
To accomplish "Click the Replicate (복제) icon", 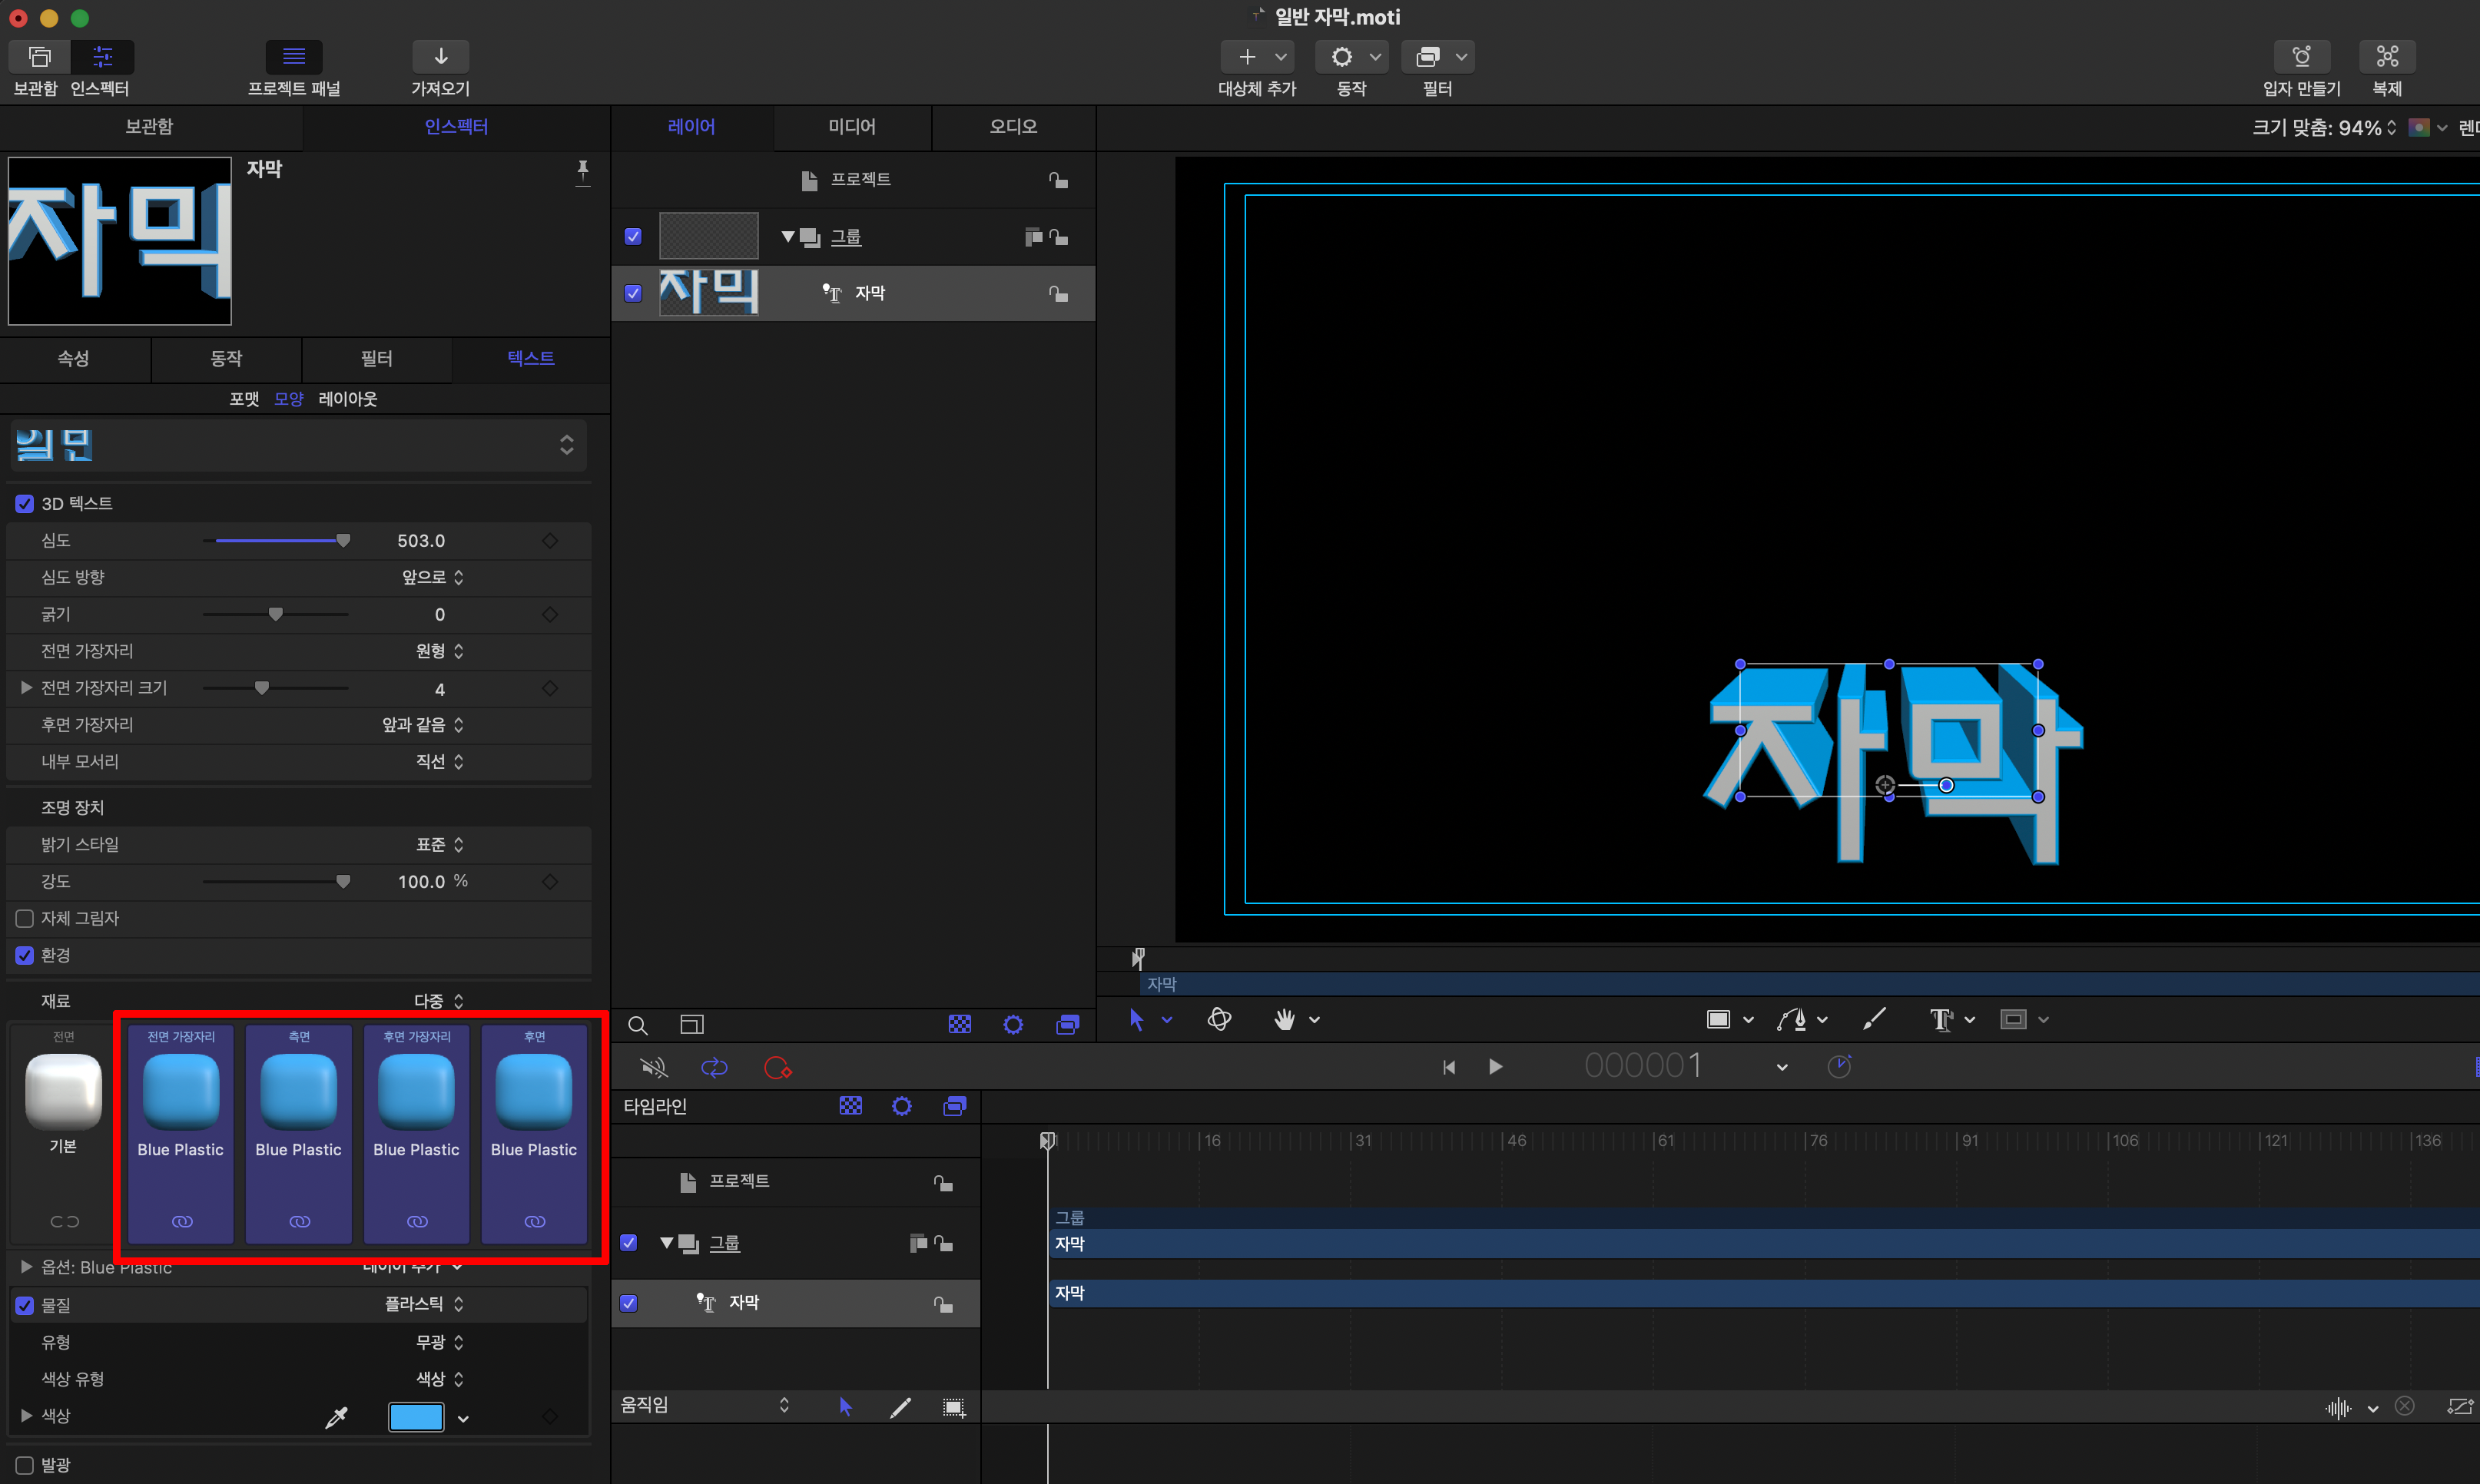I will 2386,57.
